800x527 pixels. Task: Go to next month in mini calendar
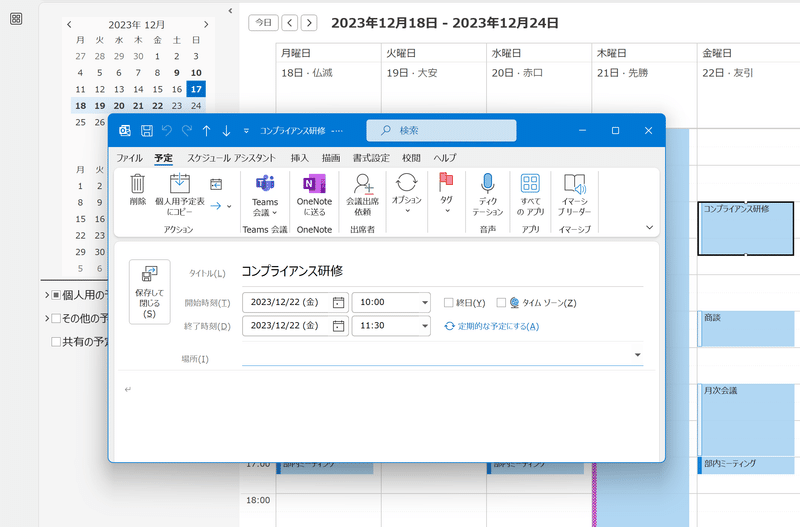206,24
